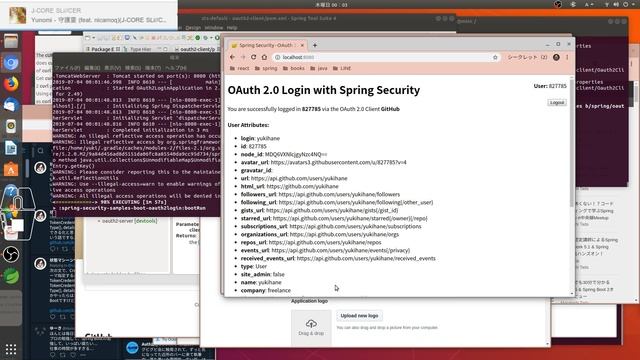Open the LINE bookmarks folder
640x360 pixels.
click(342, 68)
